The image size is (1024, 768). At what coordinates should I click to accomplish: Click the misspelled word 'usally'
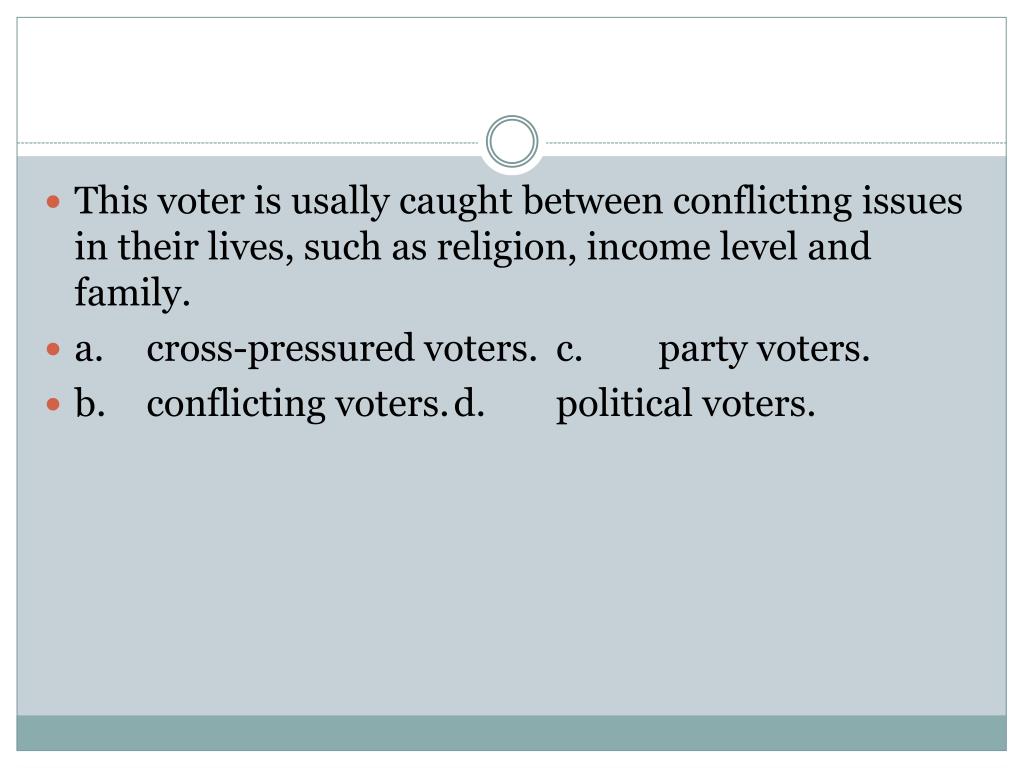point(340,202)
